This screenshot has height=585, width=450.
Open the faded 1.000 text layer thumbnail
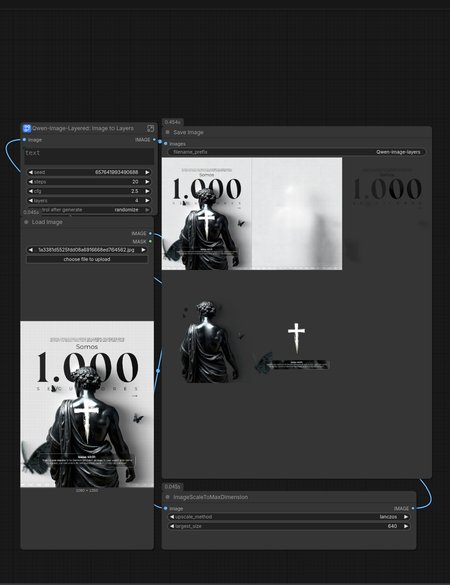387,213
